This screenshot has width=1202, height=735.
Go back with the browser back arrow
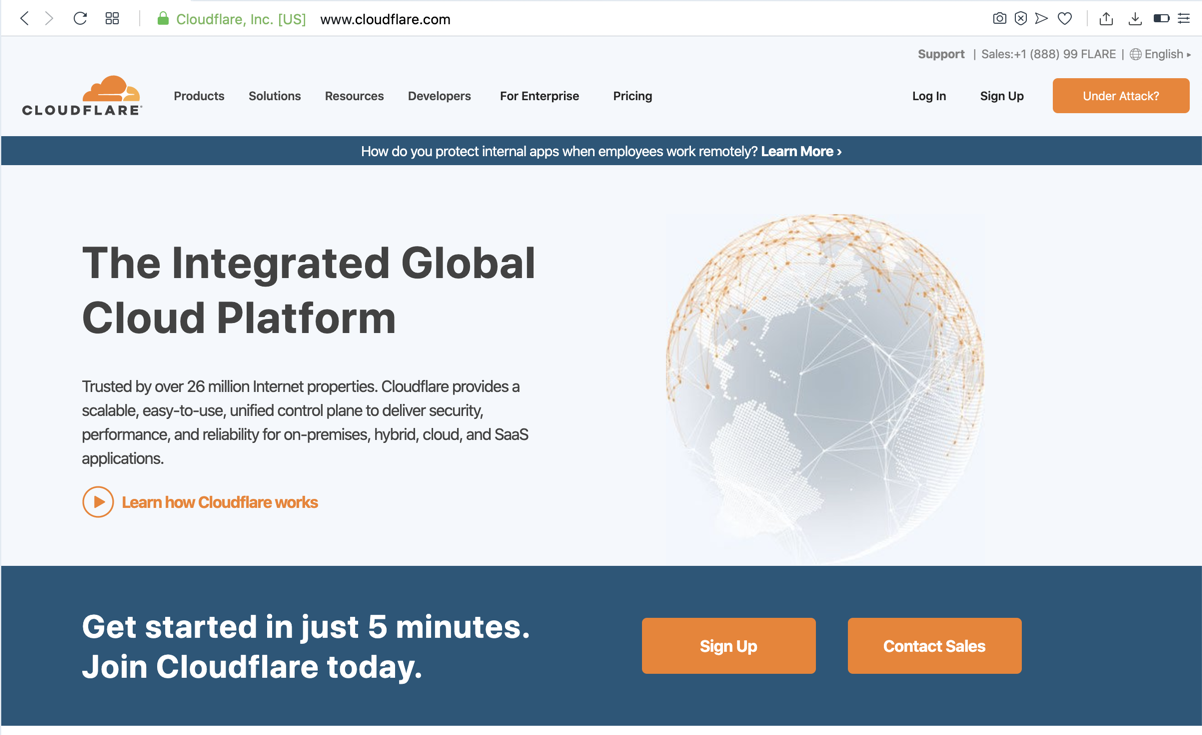tap(25, 19)
